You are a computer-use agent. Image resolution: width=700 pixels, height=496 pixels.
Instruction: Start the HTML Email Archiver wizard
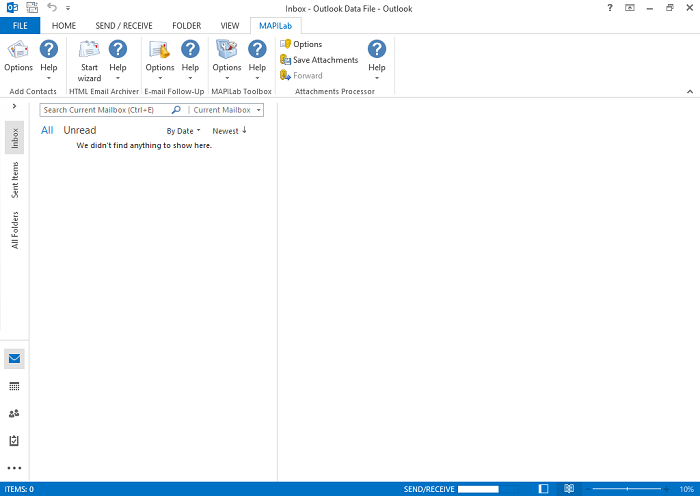click(x=89, y=61)
